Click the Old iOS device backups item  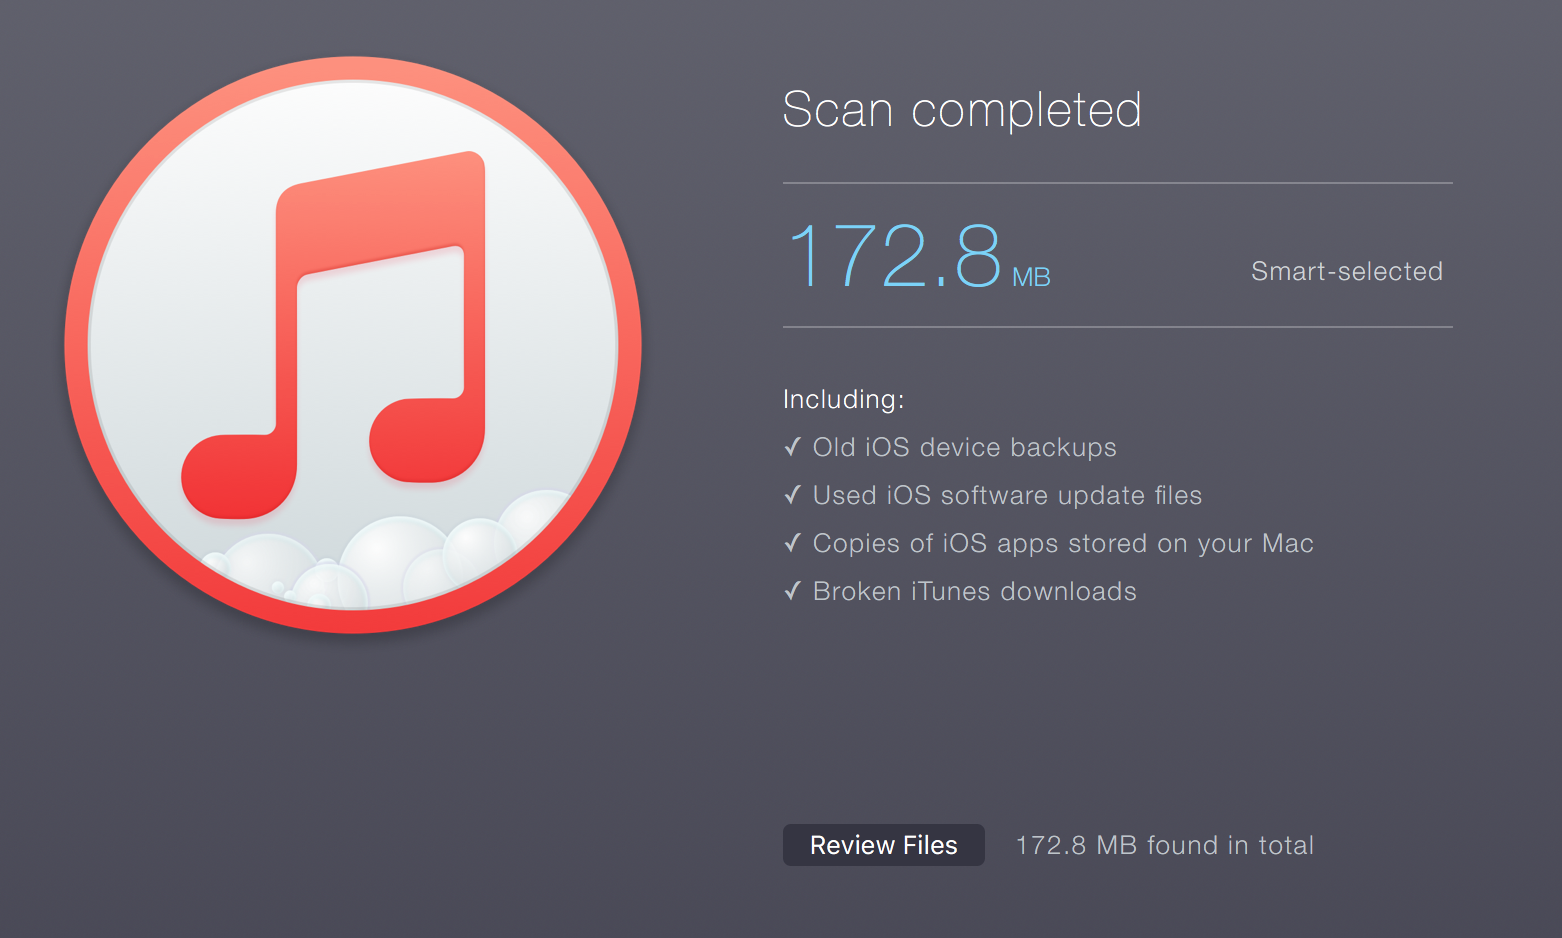tap(951, 447)
